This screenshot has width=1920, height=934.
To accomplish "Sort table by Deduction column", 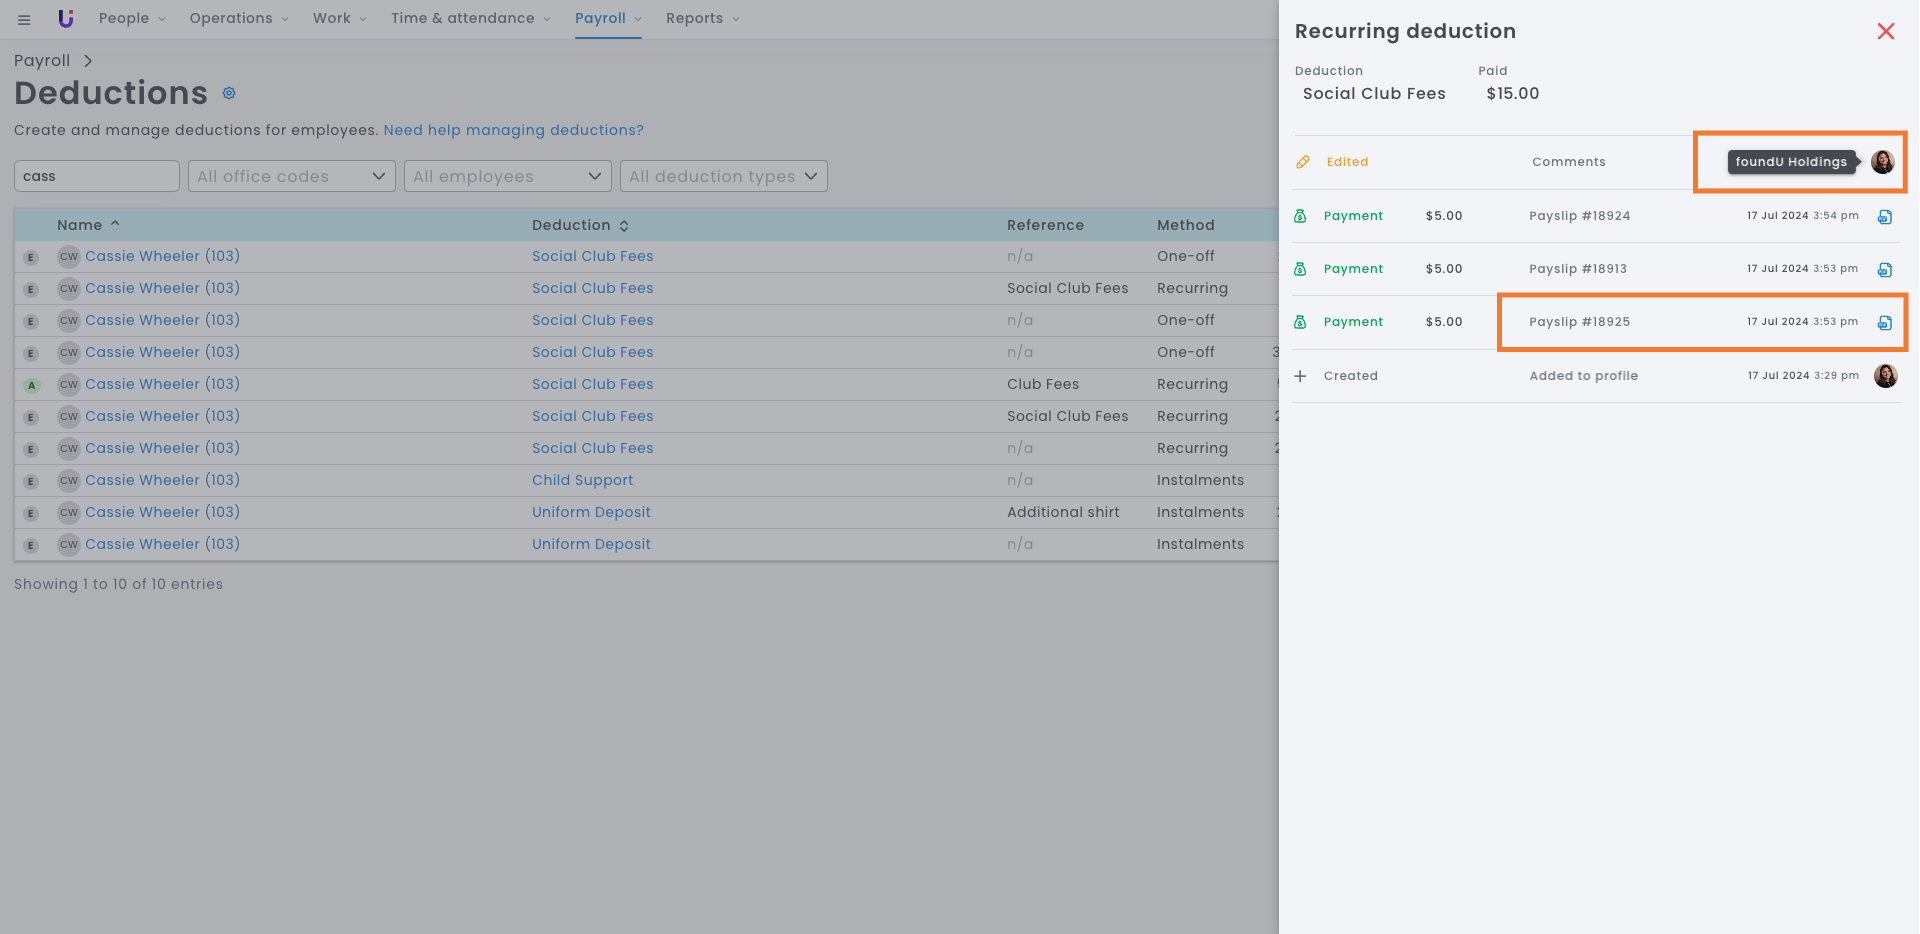I will pyautogui.click(x=580, y=225).
